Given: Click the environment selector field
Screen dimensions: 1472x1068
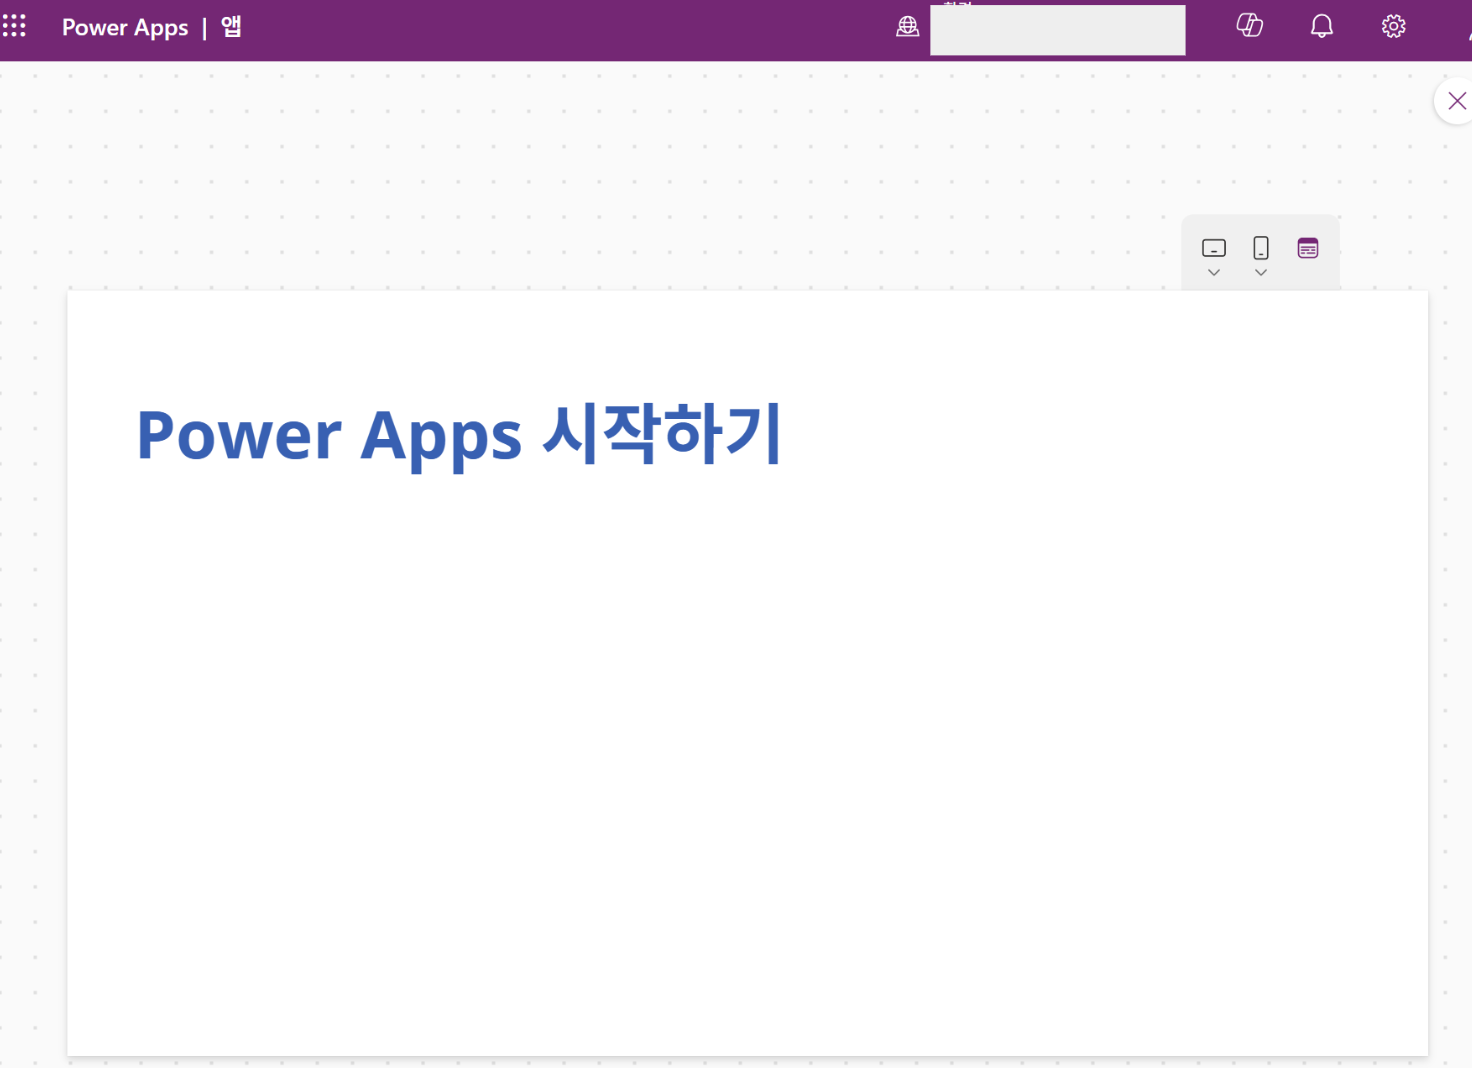Looking at the screenshot, I should tap(1058, 30).
